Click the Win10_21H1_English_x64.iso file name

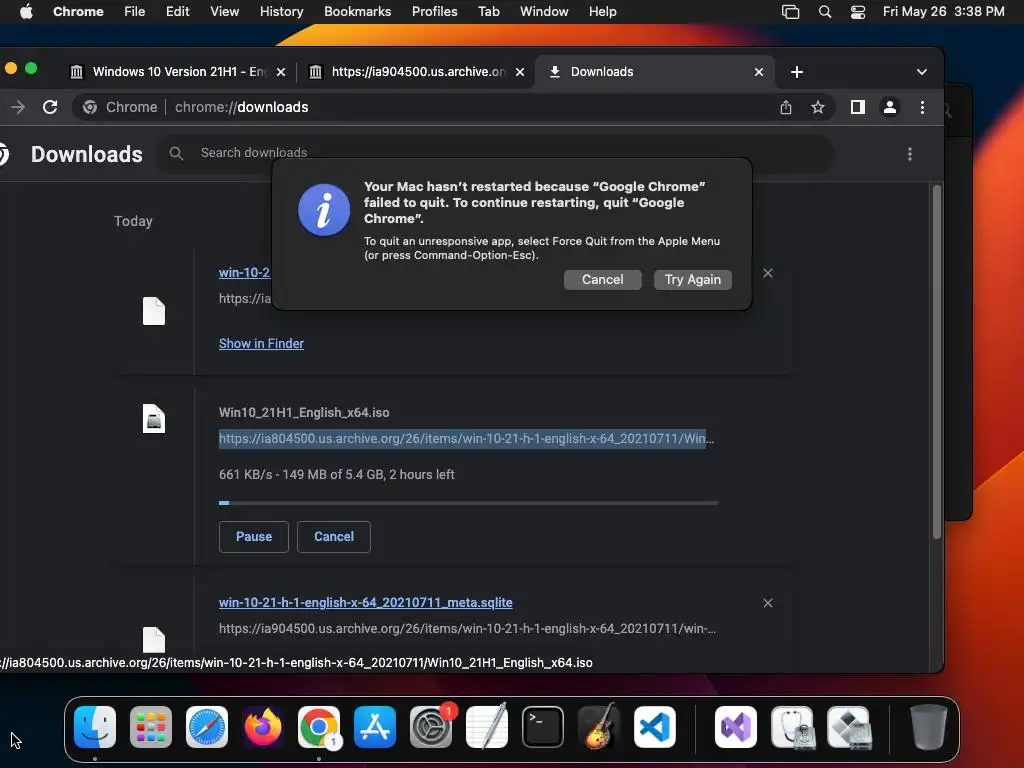tap(304, 413)
